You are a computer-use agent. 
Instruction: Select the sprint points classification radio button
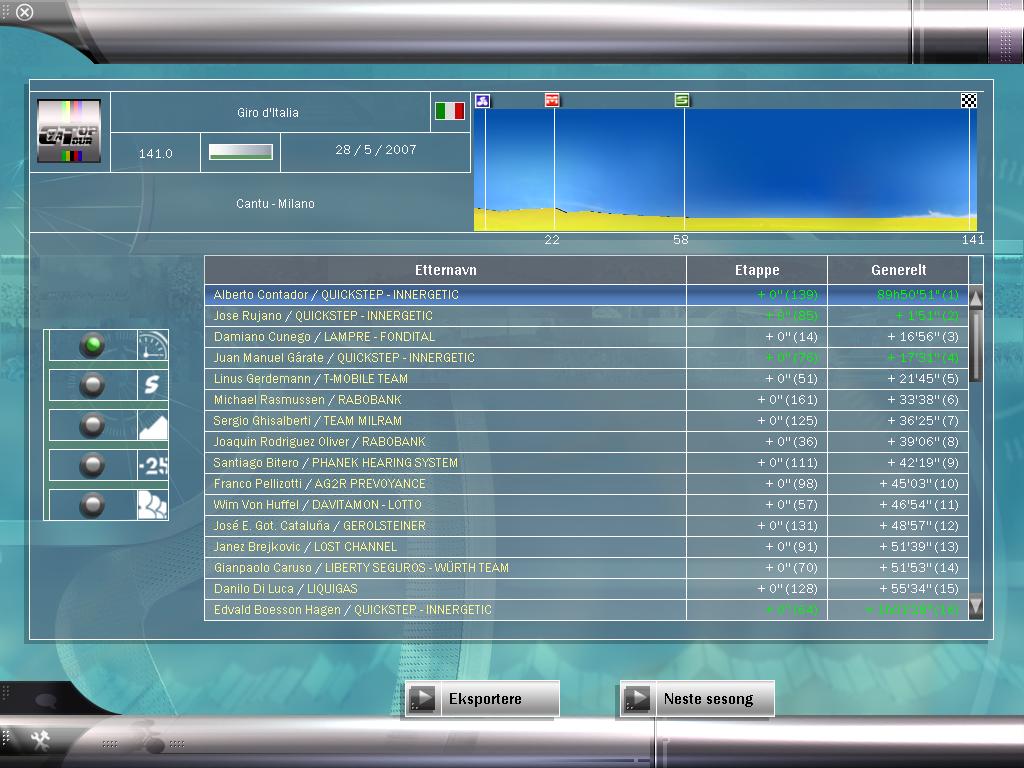[x=93, y=385]
